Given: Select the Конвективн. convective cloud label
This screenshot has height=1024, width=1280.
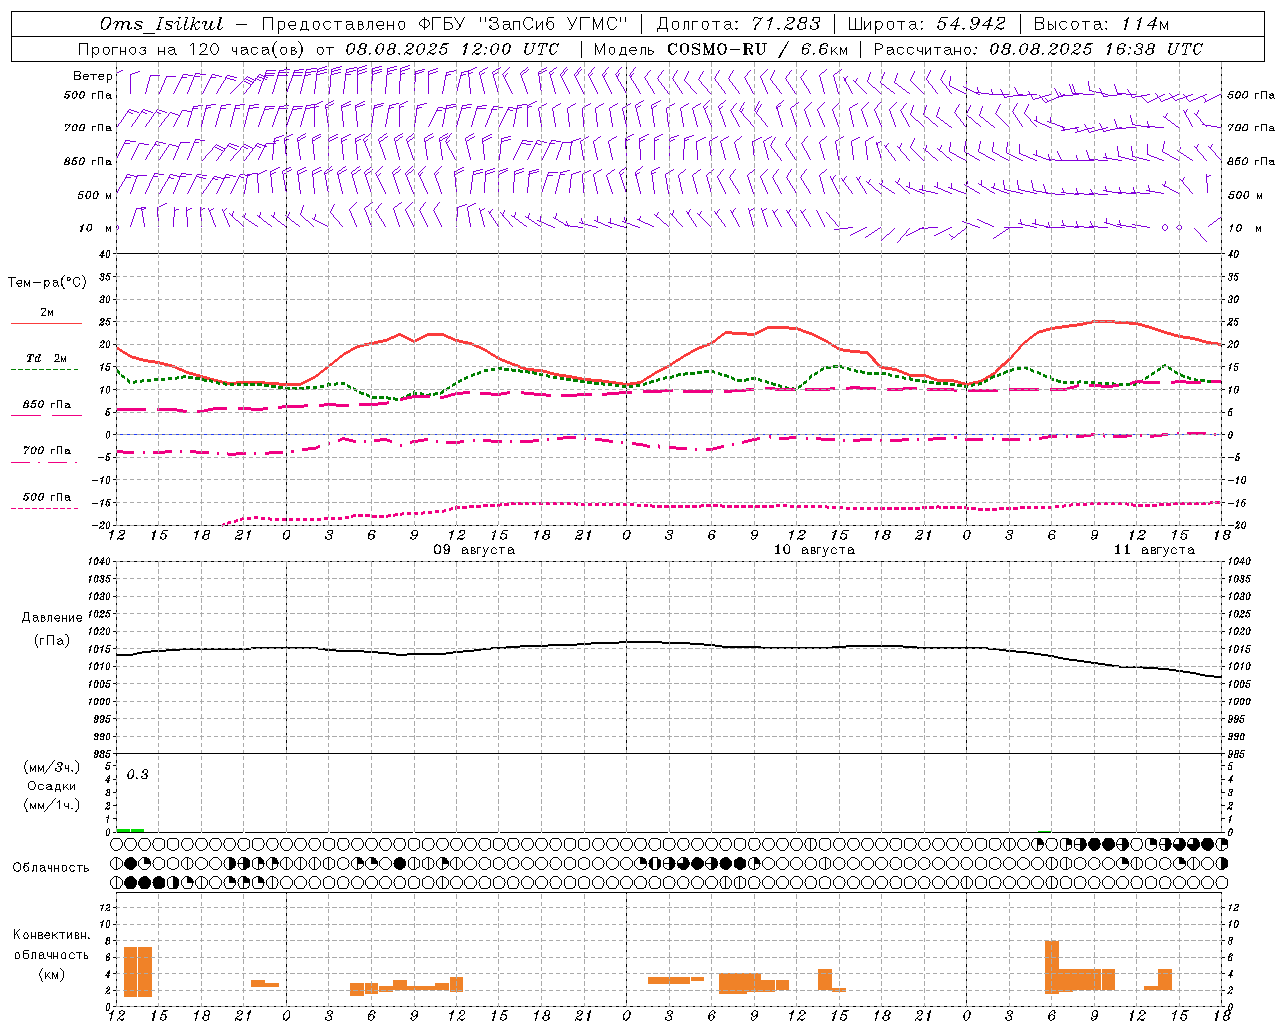Looking at the screenshot, I should coord(52,935).
